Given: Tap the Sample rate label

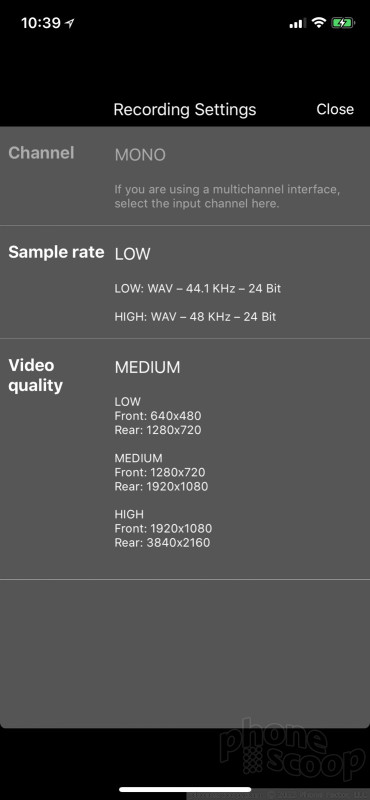Looking at the screenshot, I should coord(56,252).
